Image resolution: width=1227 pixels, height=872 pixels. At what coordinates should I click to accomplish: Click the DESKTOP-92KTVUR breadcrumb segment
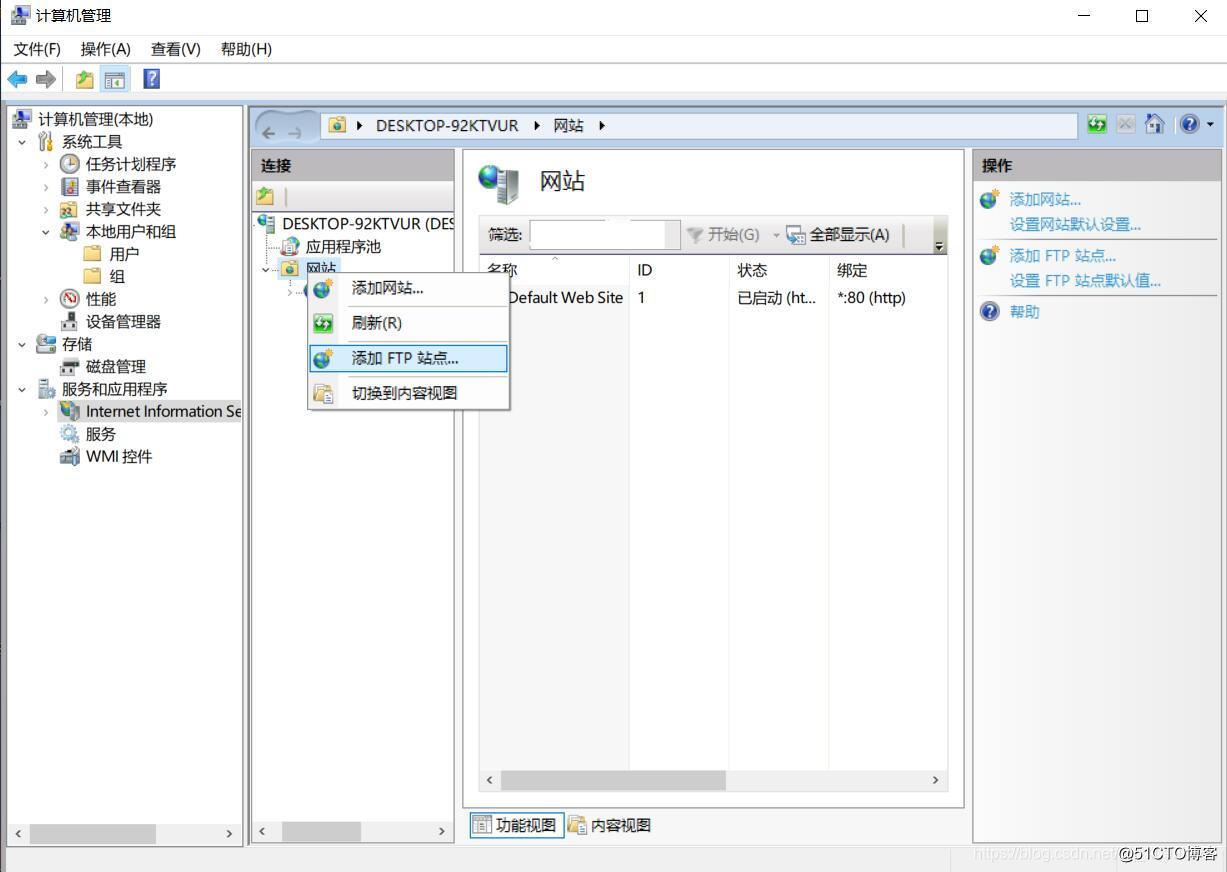(447, 125)
